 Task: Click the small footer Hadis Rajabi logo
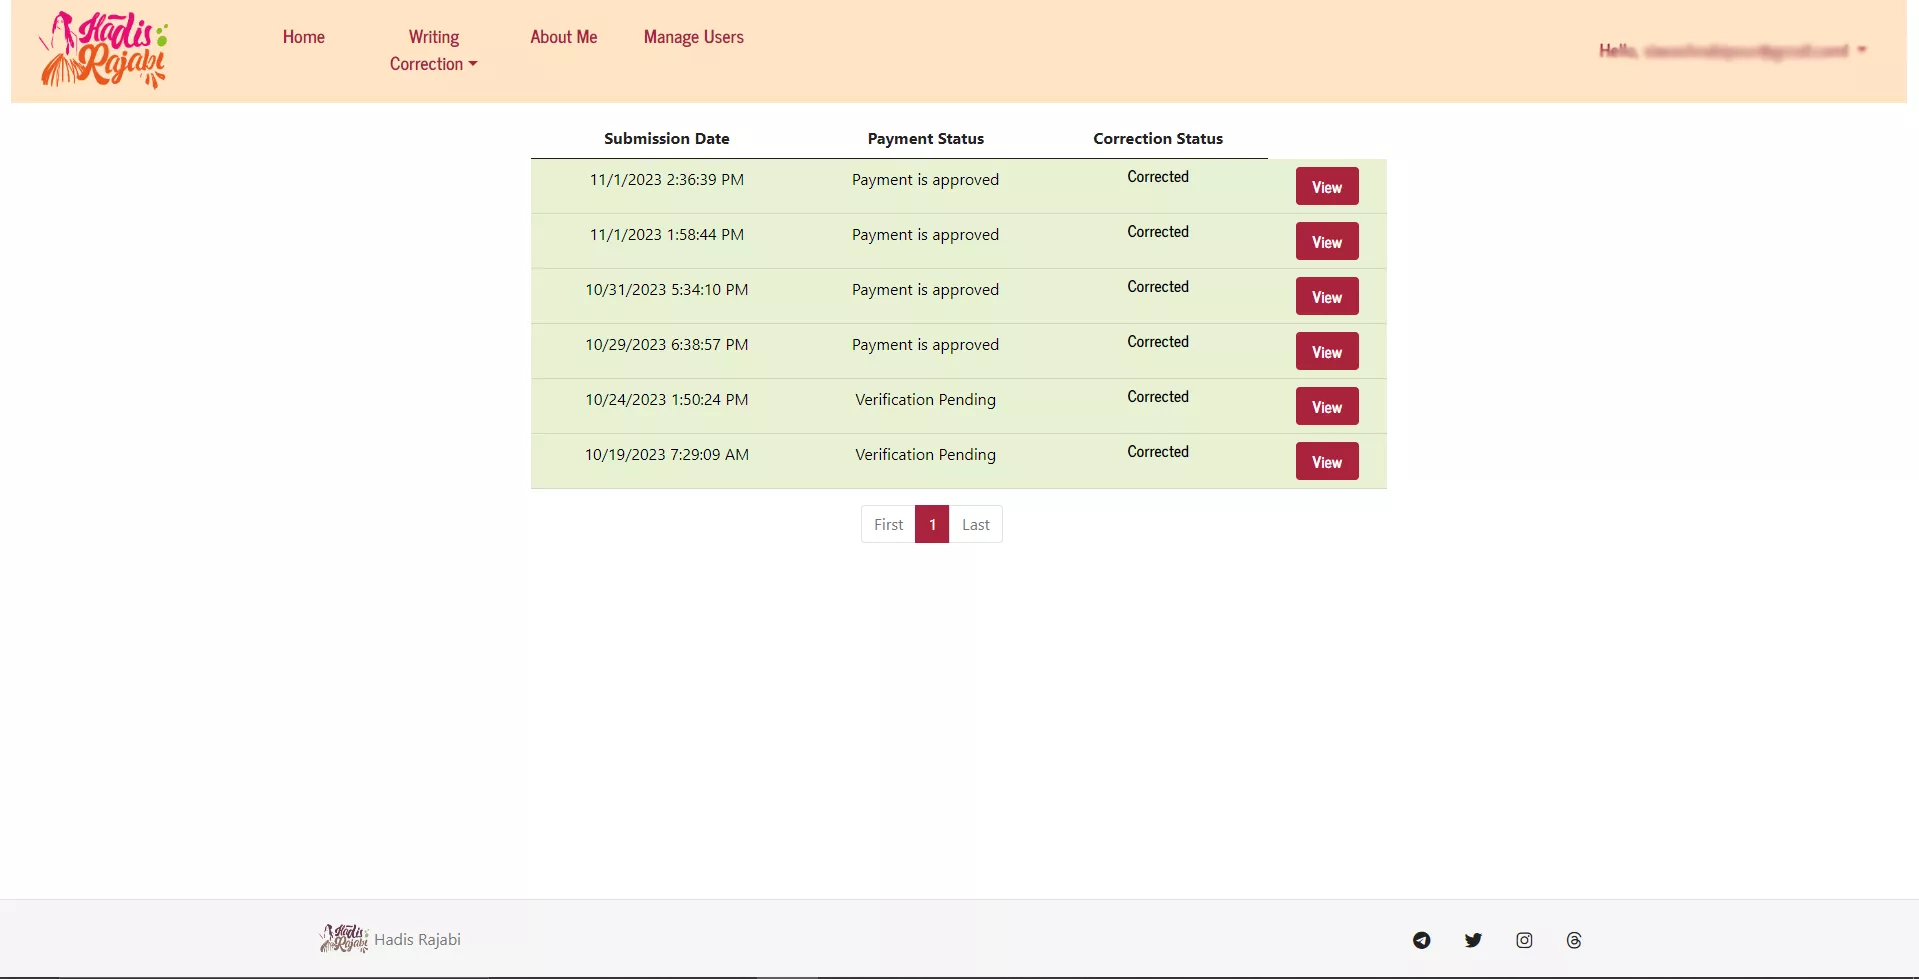[344, 939]
